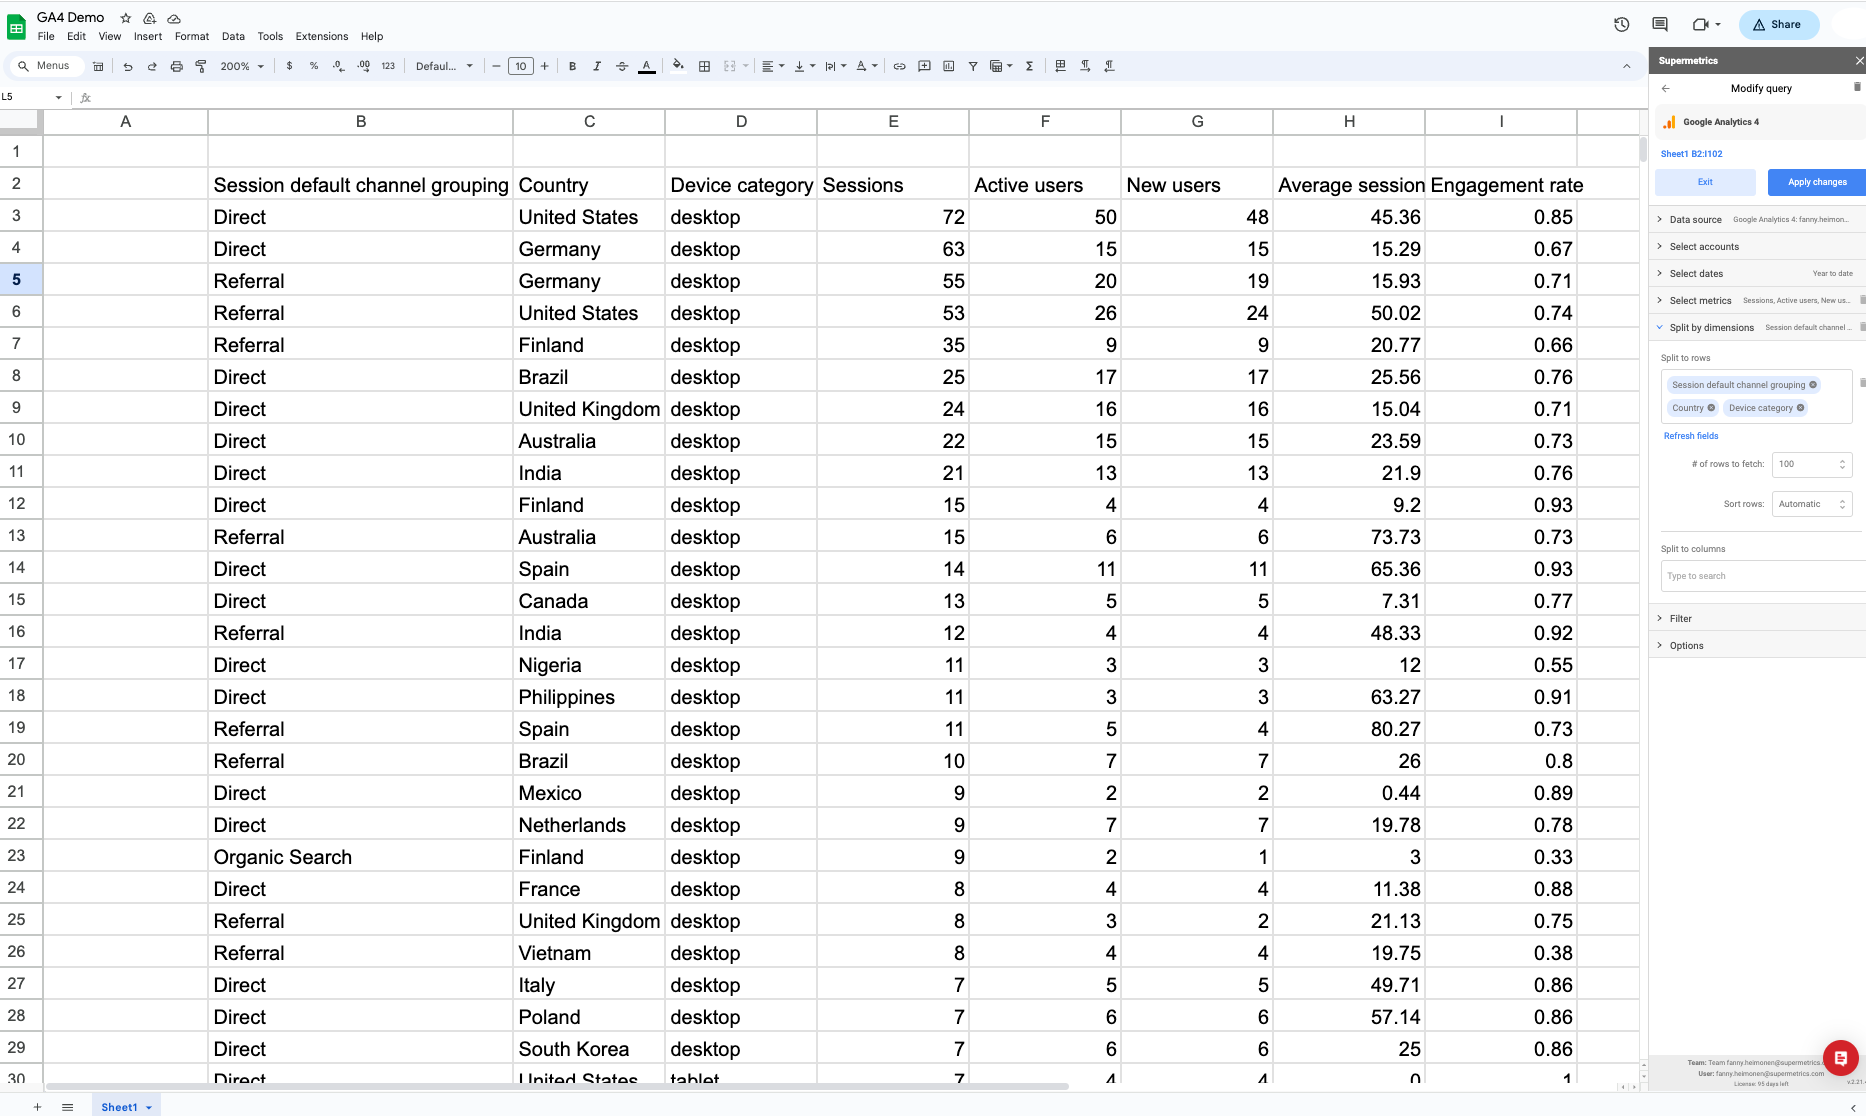
Task: Remove Session default channel grouping chip
Action: pos(1813,385)
